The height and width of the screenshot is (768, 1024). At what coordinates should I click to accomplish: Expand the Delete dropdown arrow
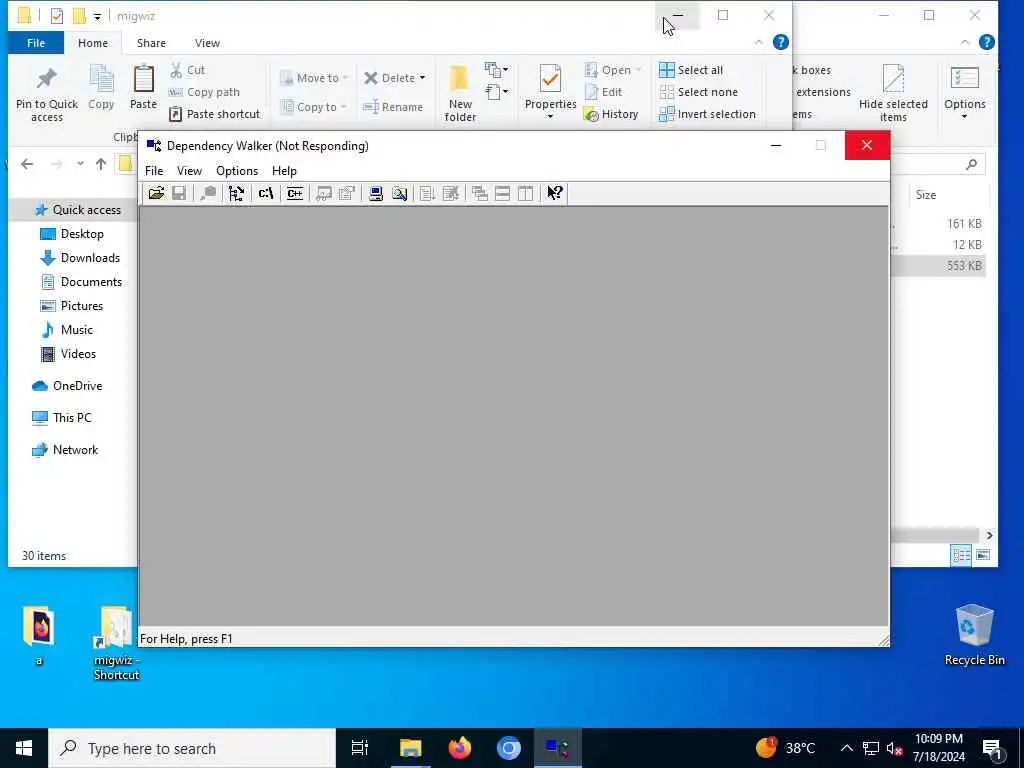click(x=423, y=78)
